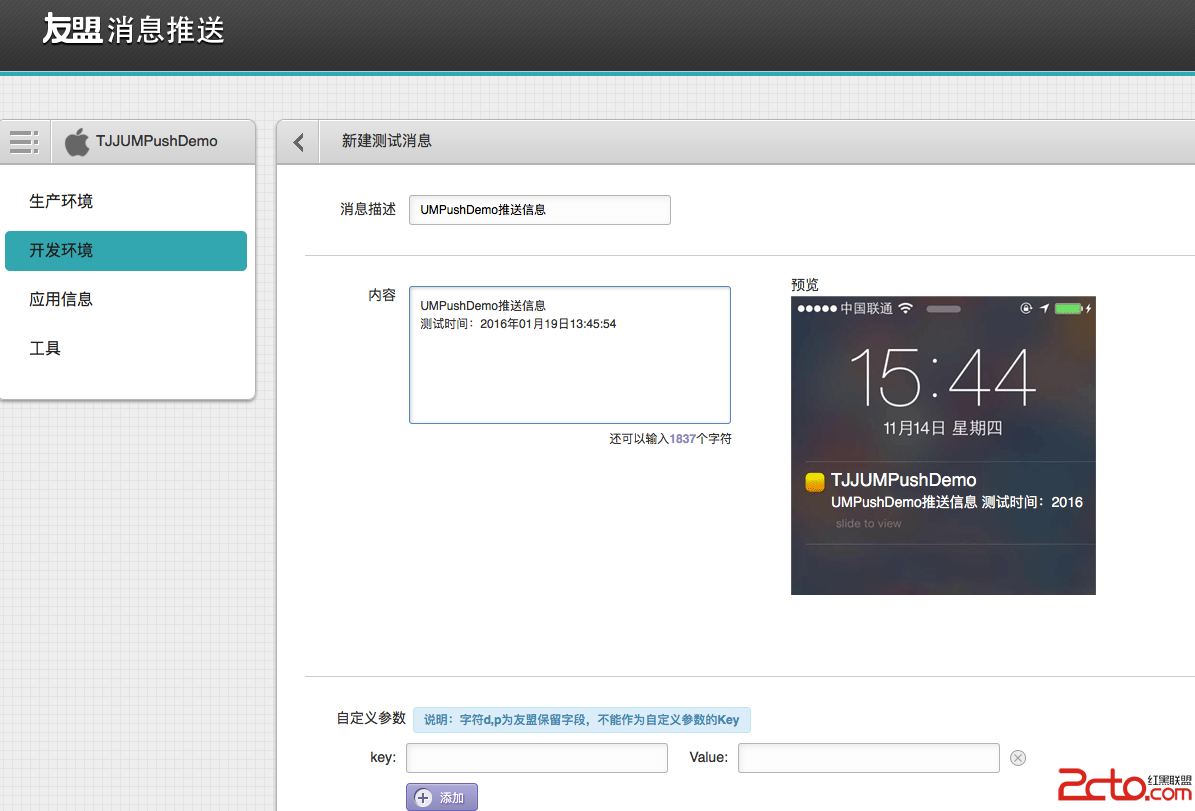This screenshot has width=1195, height=811.
Task: Focus the 消息描述 input field
Action: tap(539, 210)
